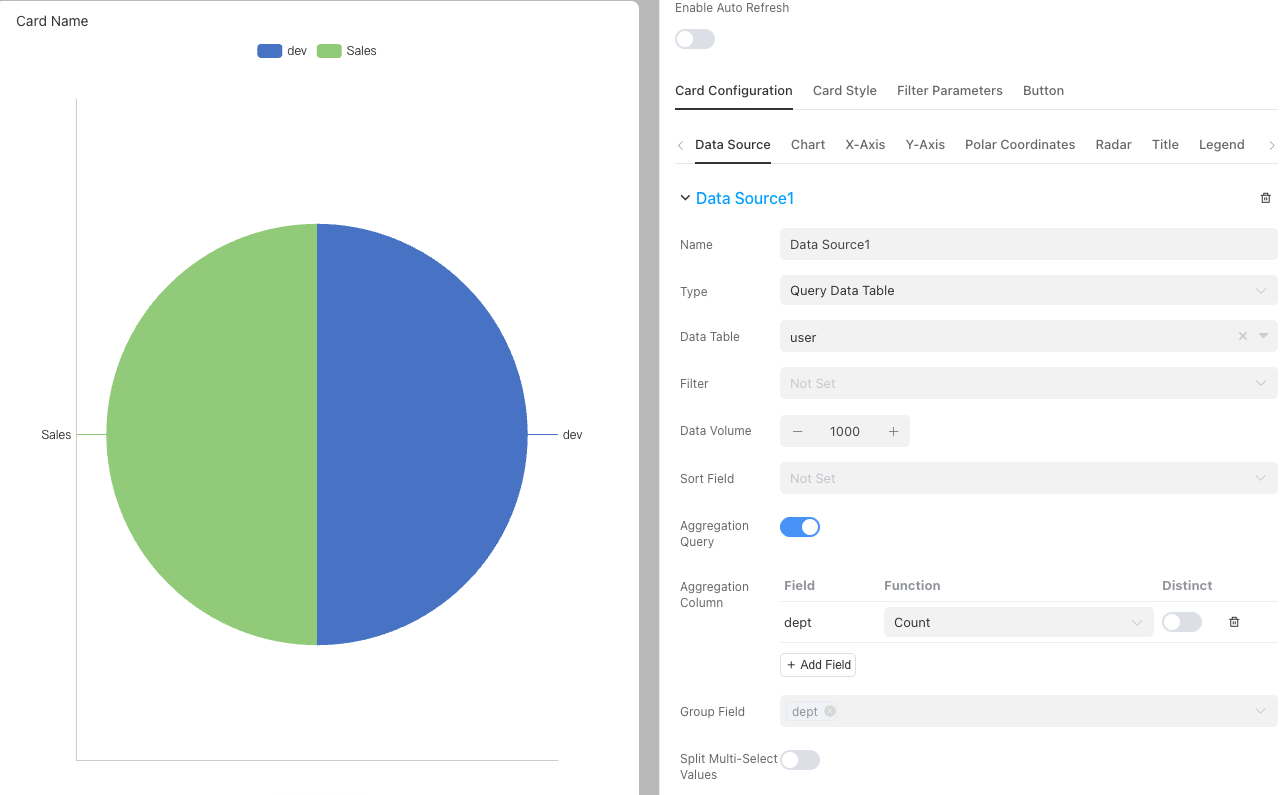Decrease data volume with the minus button

click(797, 431)
